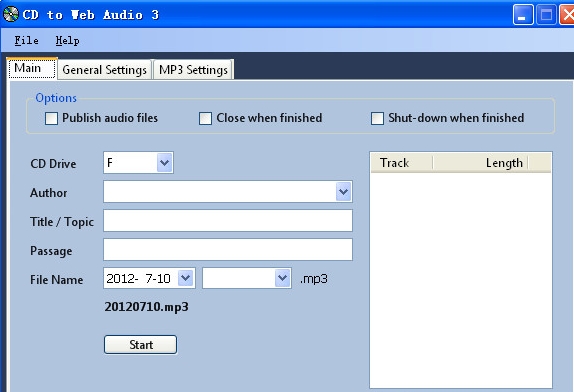Enable Publish audio files checkbox
This screenshot has width=574, height=392.
click(51, 118)
